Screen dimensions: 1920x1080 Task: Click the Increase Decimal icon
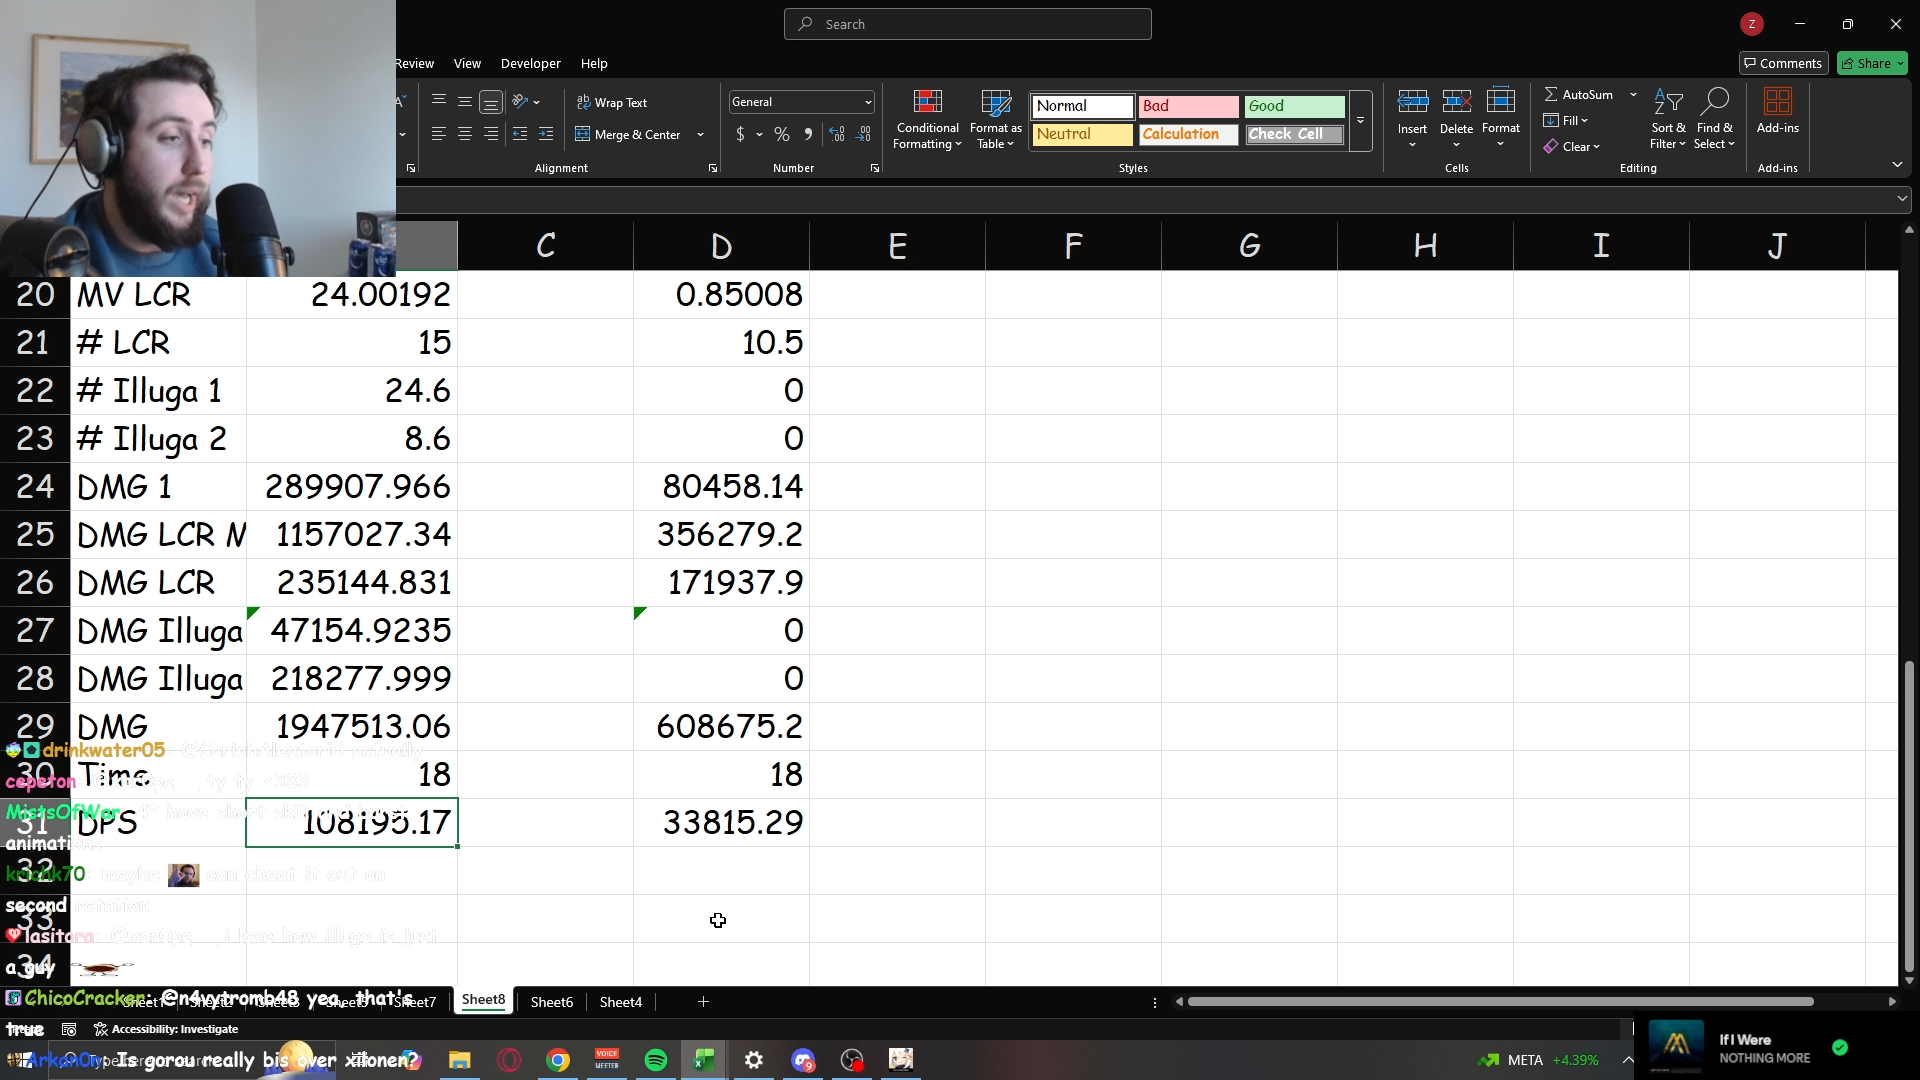tap(837, 134)
